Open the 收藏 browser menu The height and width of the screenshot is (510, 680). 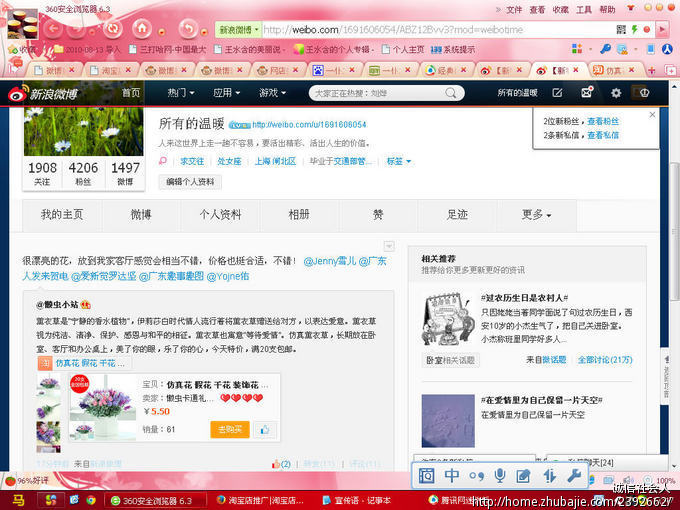(560, 9)
